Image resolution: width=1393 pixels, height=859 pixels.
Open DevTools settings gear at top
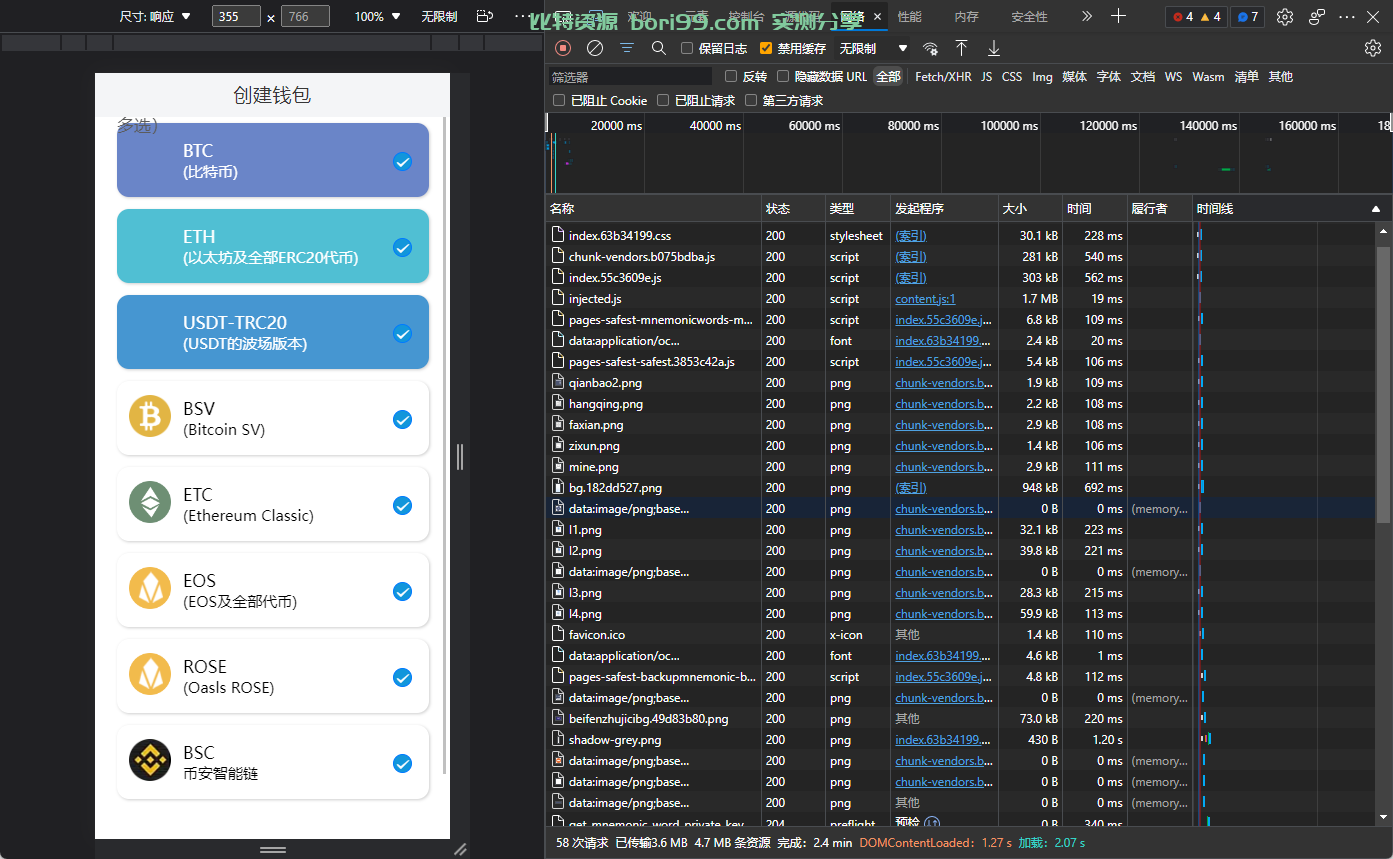tap(1285, 16)
